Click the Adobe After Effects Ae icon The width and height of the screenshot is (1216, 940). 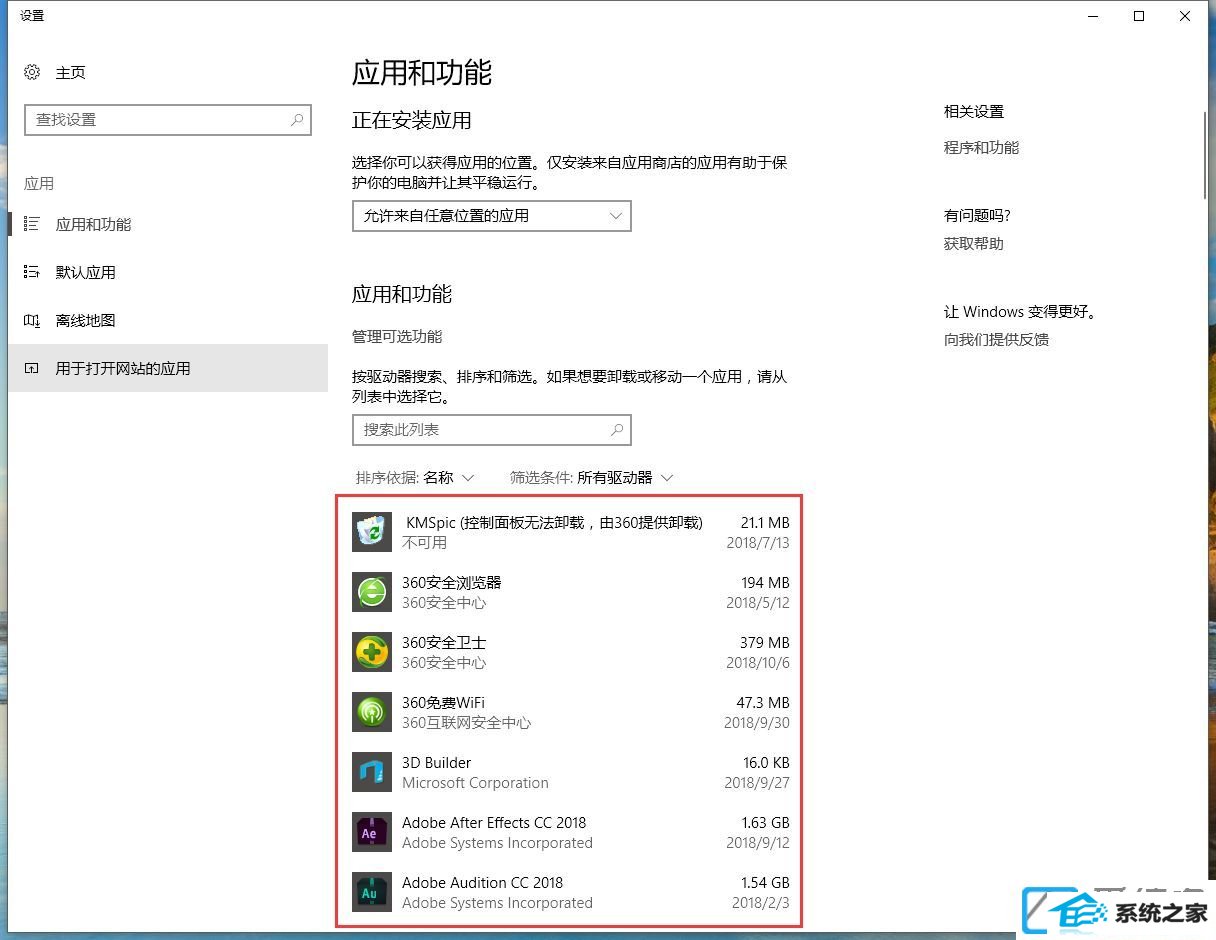372,832
